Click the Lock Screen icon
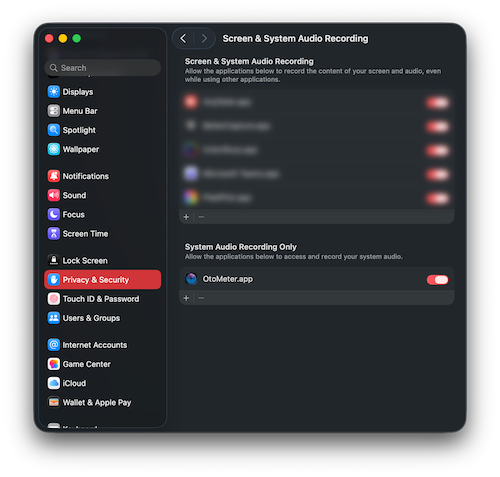Screen dimensions: 500x477 coord(54,260)
